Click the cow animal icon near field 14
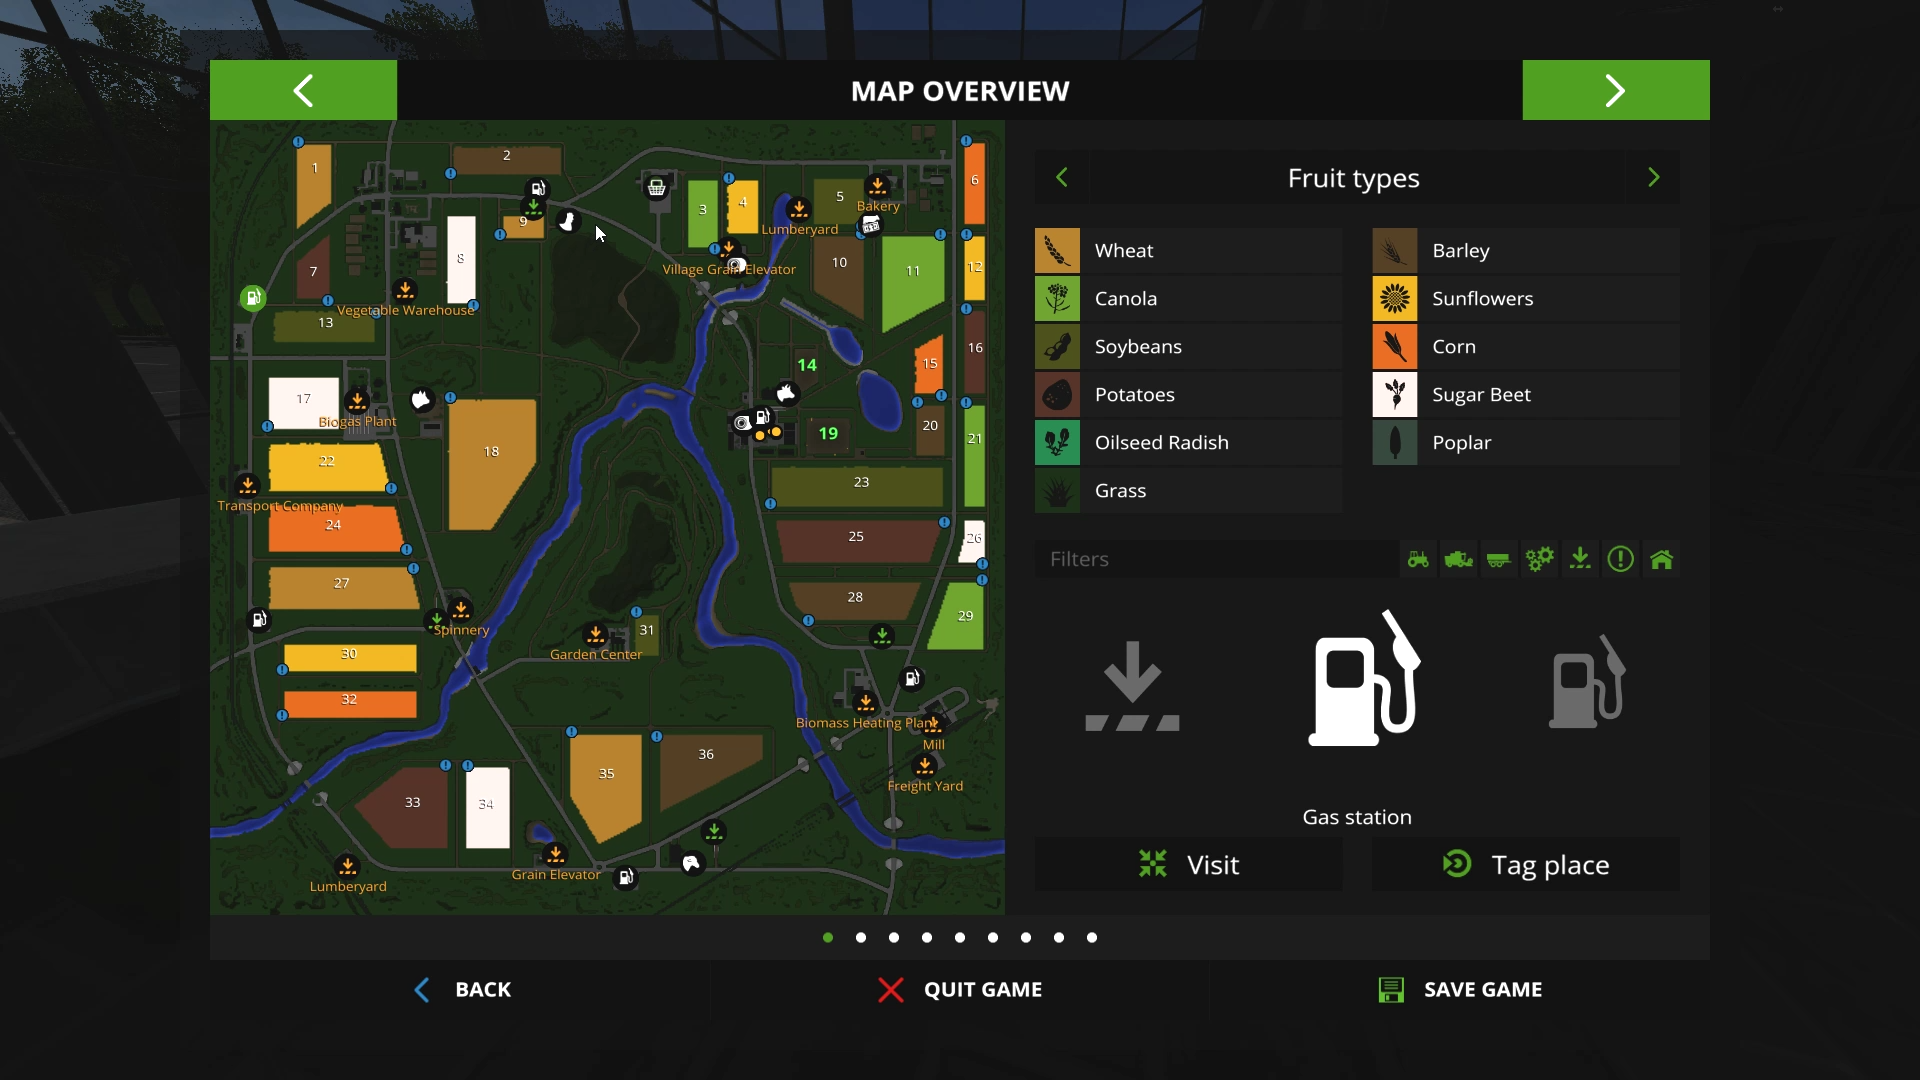Viewport: 1920px width, 1080px height. (787, 393)
